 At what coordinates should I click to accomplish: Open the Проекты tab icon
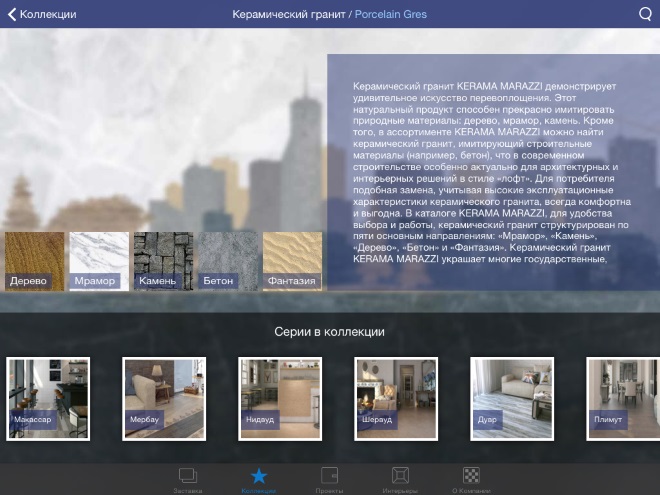click(x=329, y=476)
